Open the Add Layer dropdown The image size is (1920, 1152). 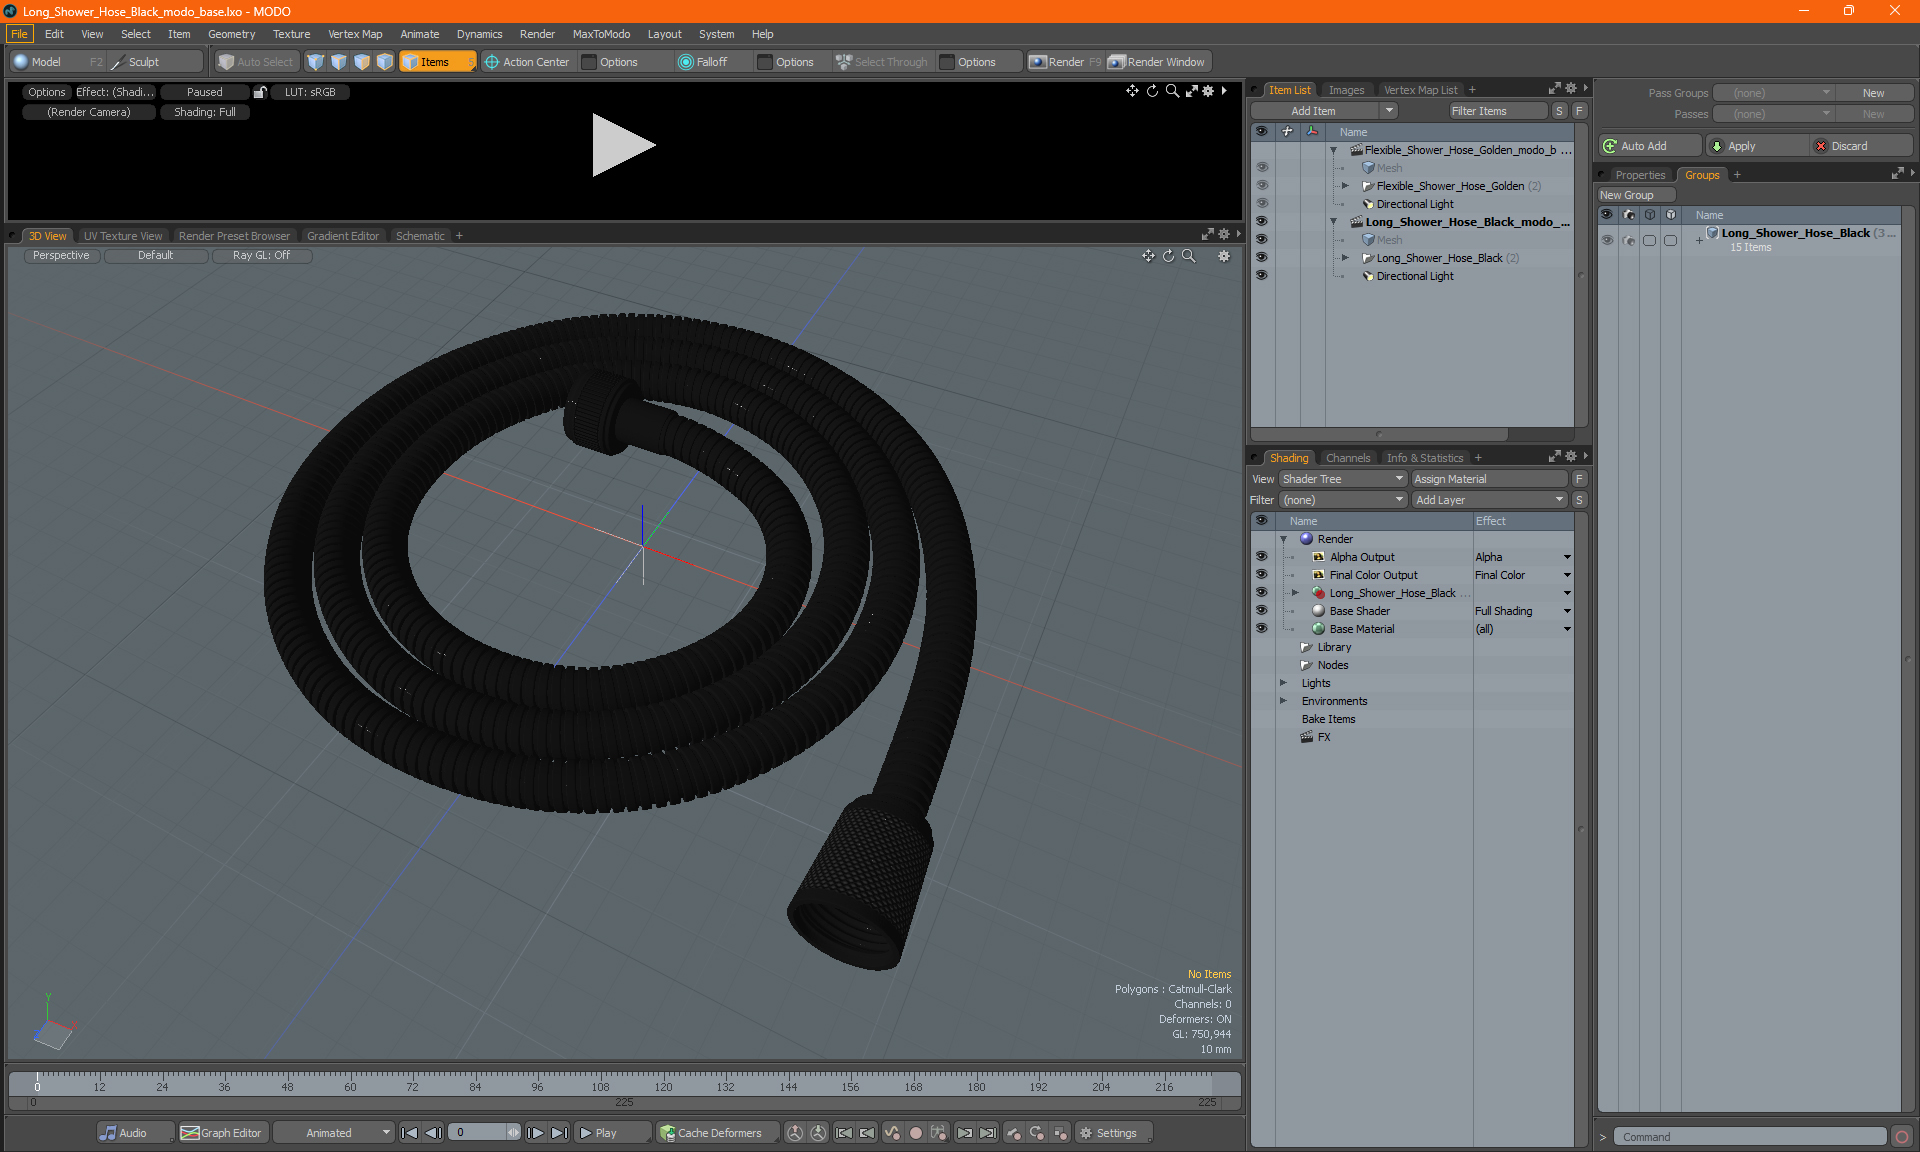(x=1488, y=499)
